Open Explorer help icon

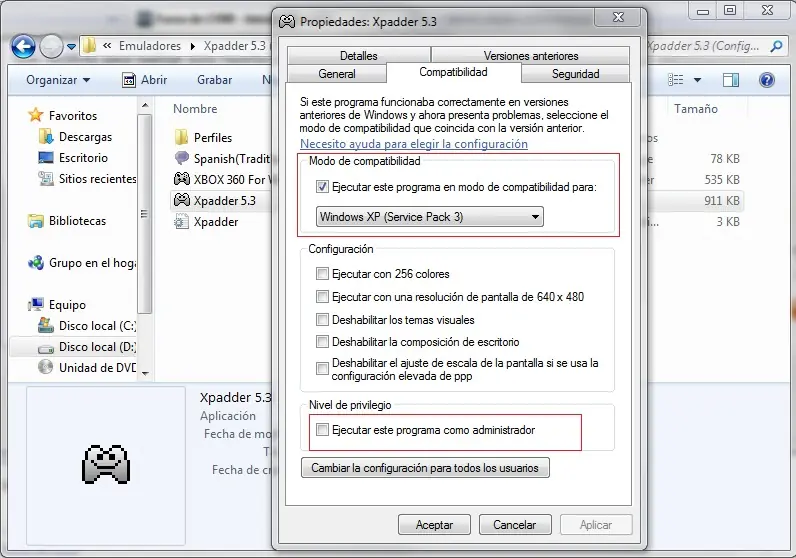(x=767, y=80)
